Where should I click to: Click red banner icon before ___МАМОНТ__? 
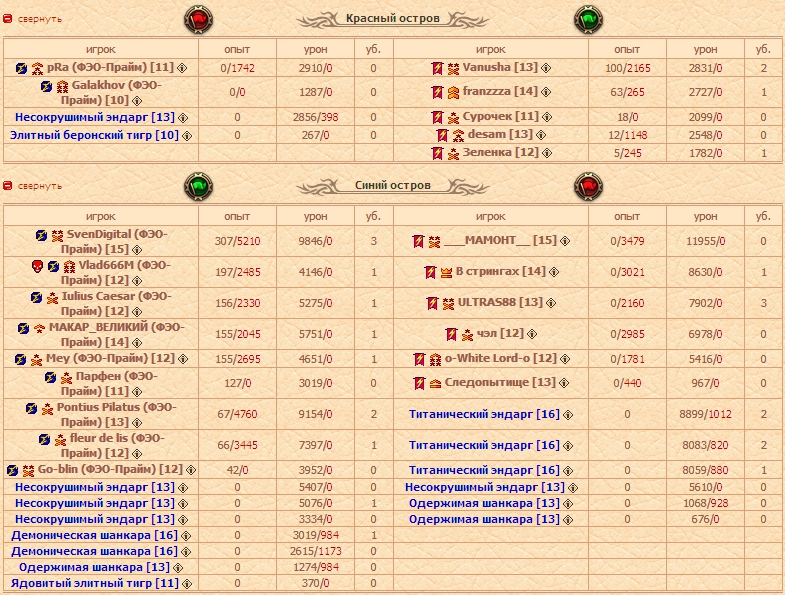coord(418,241)
